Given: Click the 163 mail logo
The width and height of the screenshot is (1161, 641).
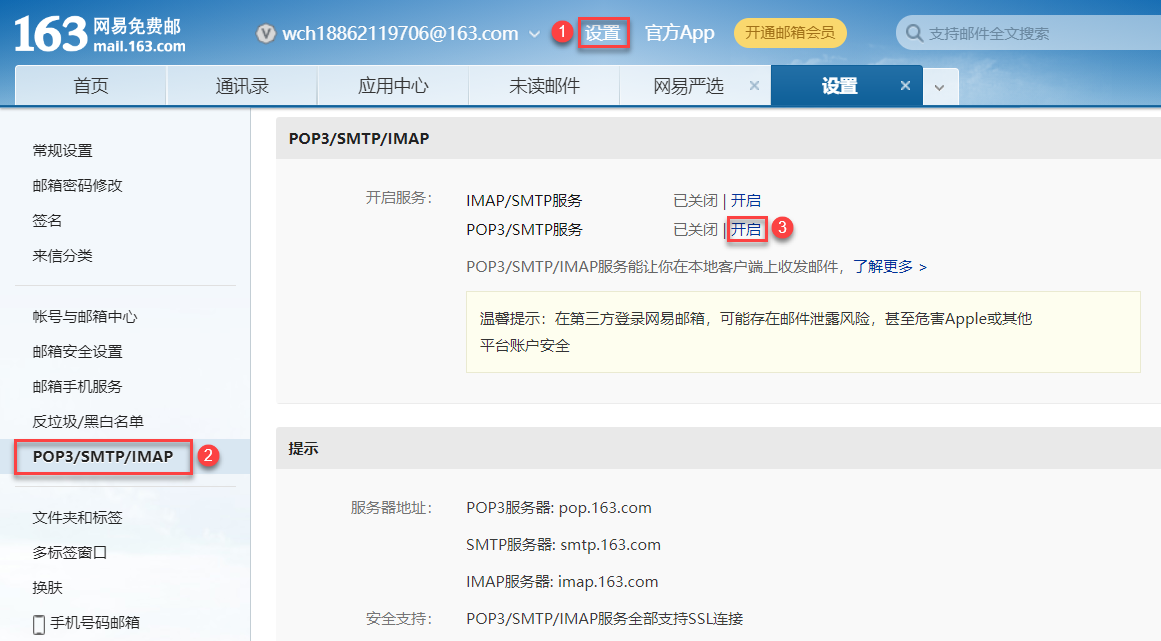Looking at the screenshot, I should 100,34.
